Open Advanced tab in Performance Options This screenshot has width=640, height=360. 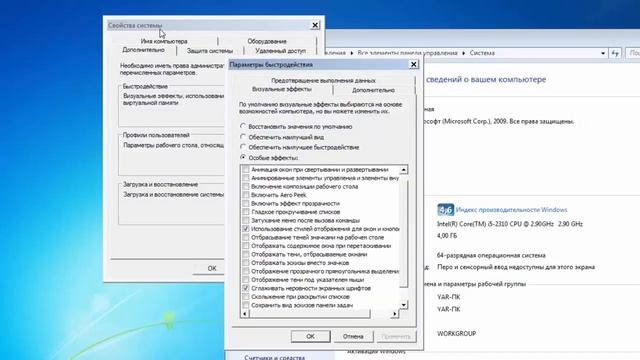[x=373, y=90]
